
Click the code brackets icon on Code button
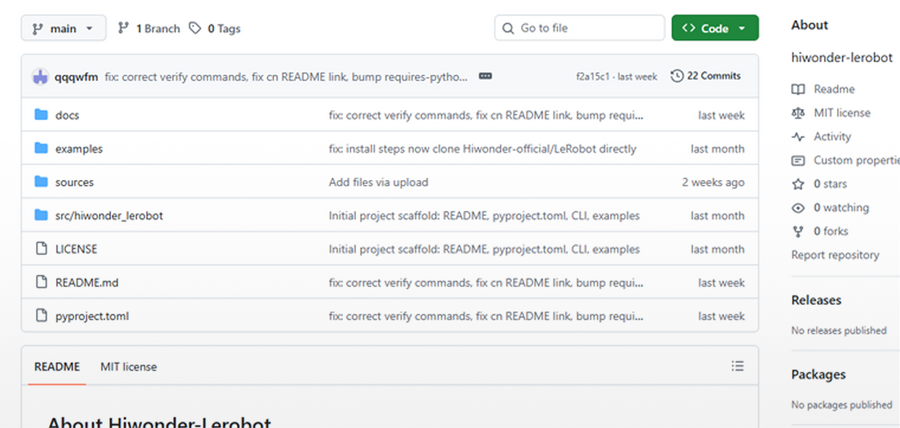pos(689,28)
